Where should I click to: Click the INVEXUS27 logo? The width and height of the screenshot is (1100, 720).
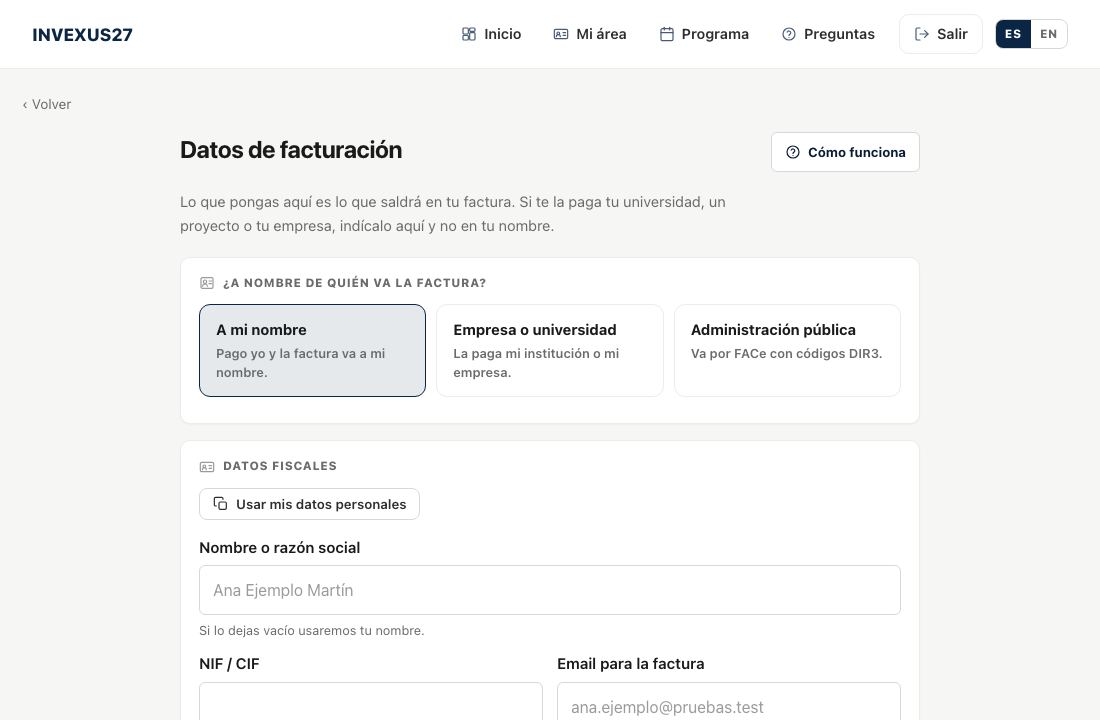(x=82, y=34)
